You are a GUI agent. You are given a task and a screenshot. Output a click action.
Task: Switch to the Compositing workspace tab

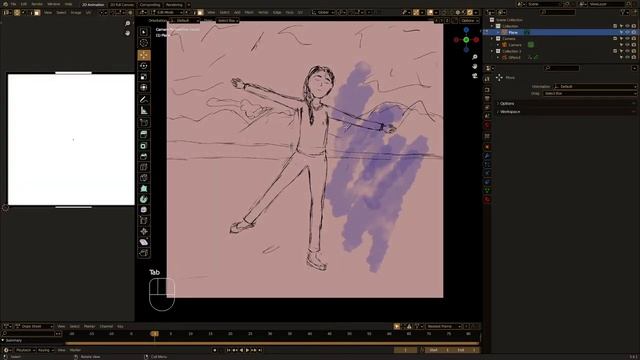click(x=150, y=4)
